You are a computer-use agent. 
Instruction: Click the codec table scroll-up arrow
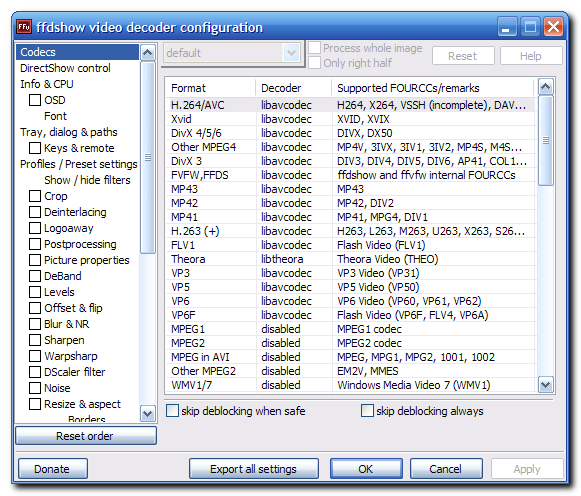(x=545, y=87)
